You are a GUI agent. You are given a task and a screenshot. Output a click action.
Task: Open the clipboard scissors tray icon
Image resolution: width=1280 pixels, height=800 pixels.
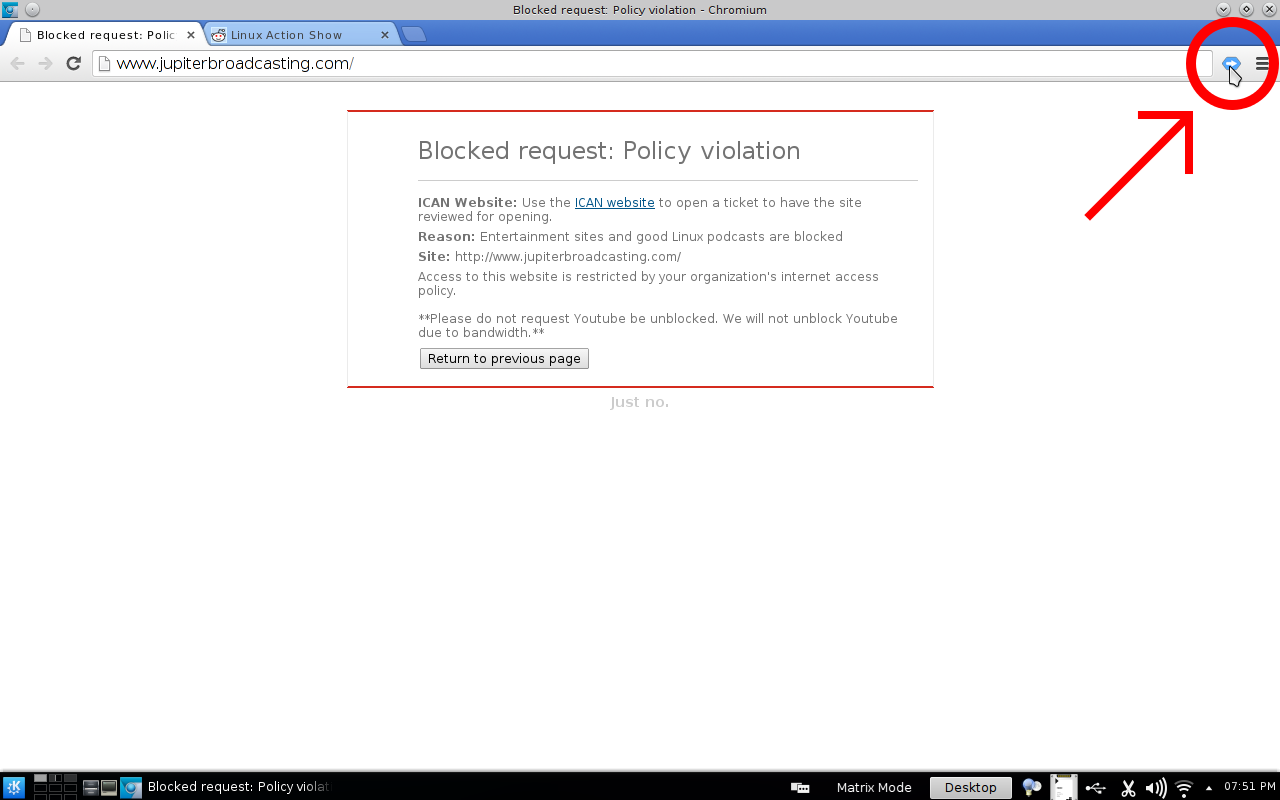point(1128,788)
